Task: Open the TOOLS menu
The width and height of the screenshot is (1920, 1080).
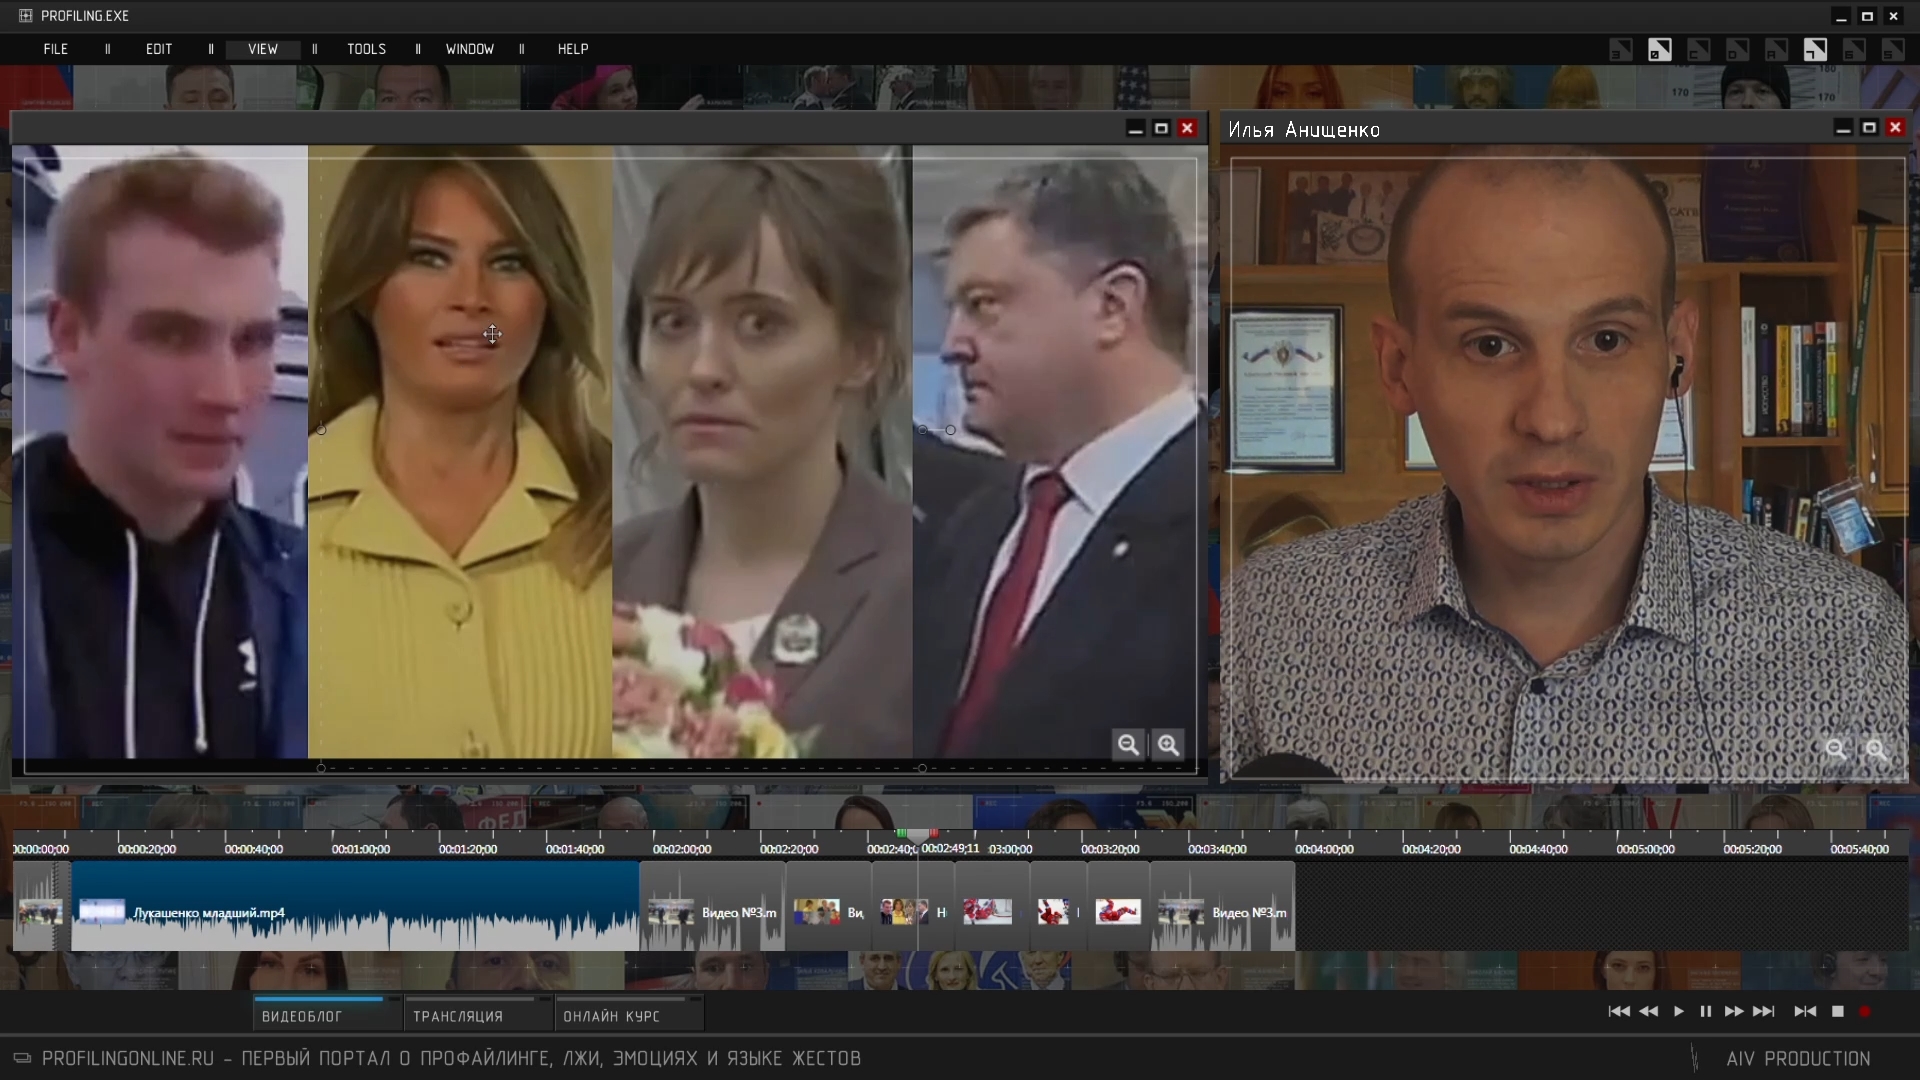Action: coord(366,49)
